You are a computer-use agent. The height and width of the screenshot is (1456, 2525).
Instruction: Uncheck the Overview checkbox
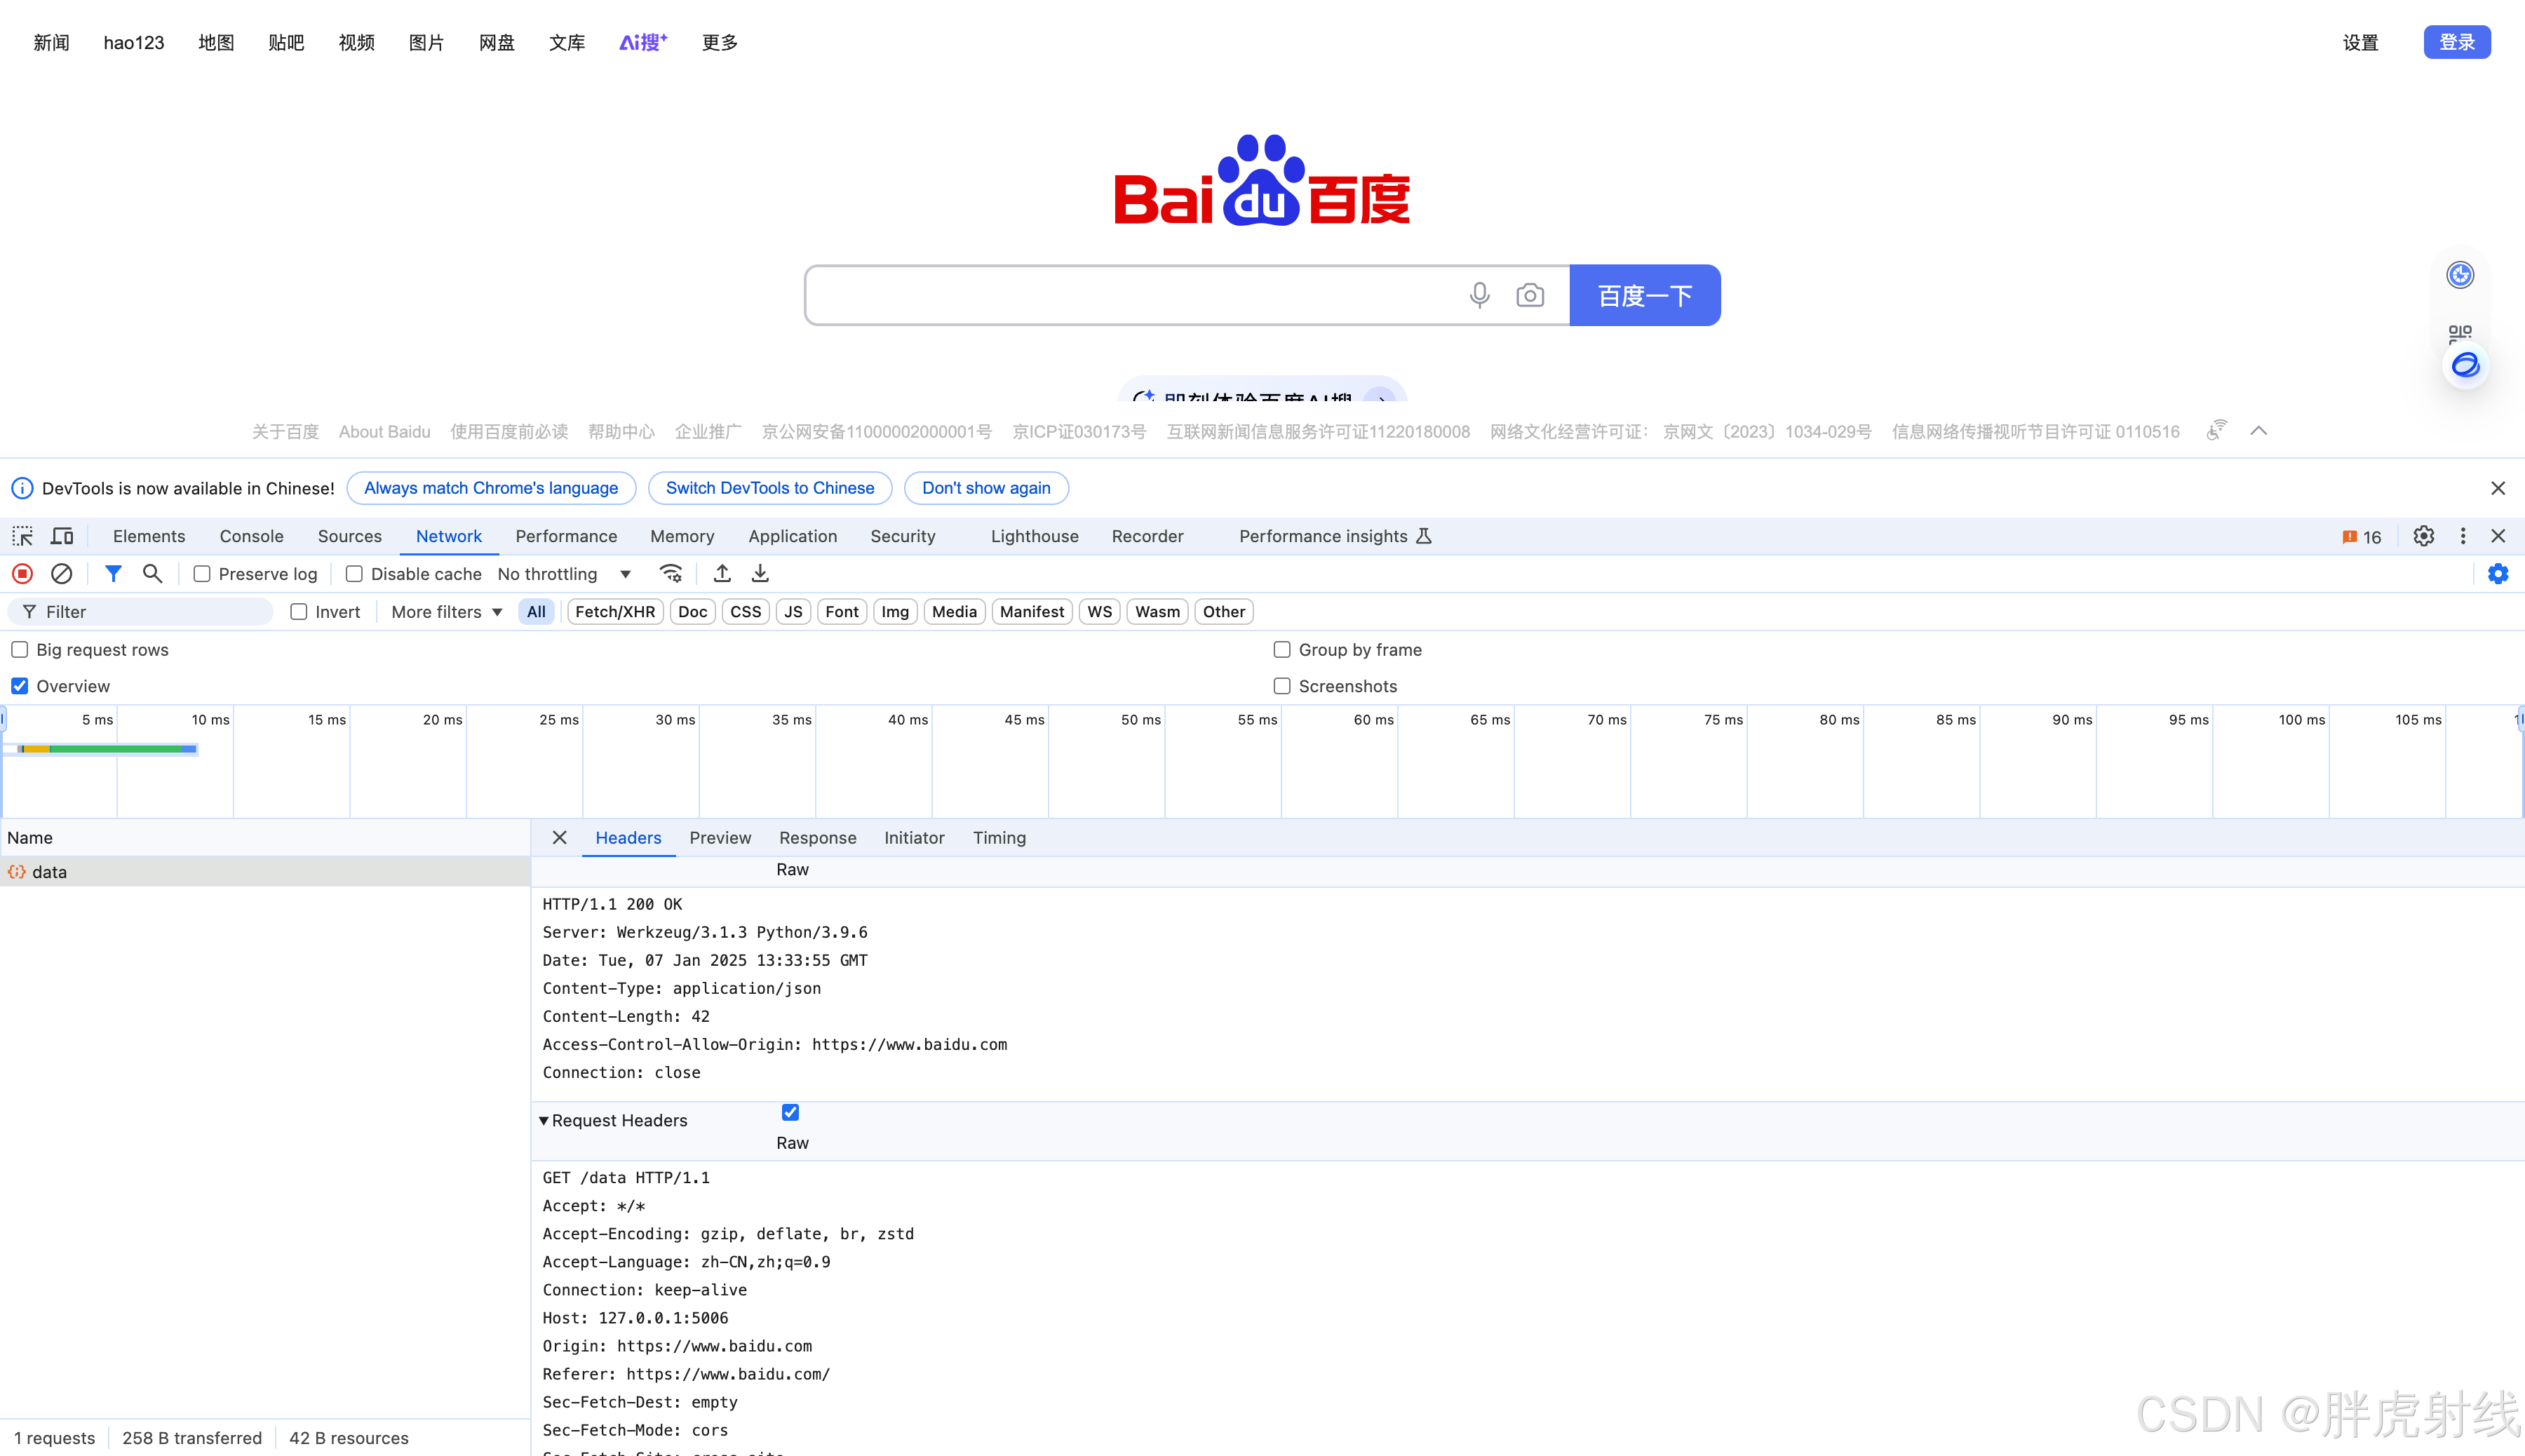20,686
